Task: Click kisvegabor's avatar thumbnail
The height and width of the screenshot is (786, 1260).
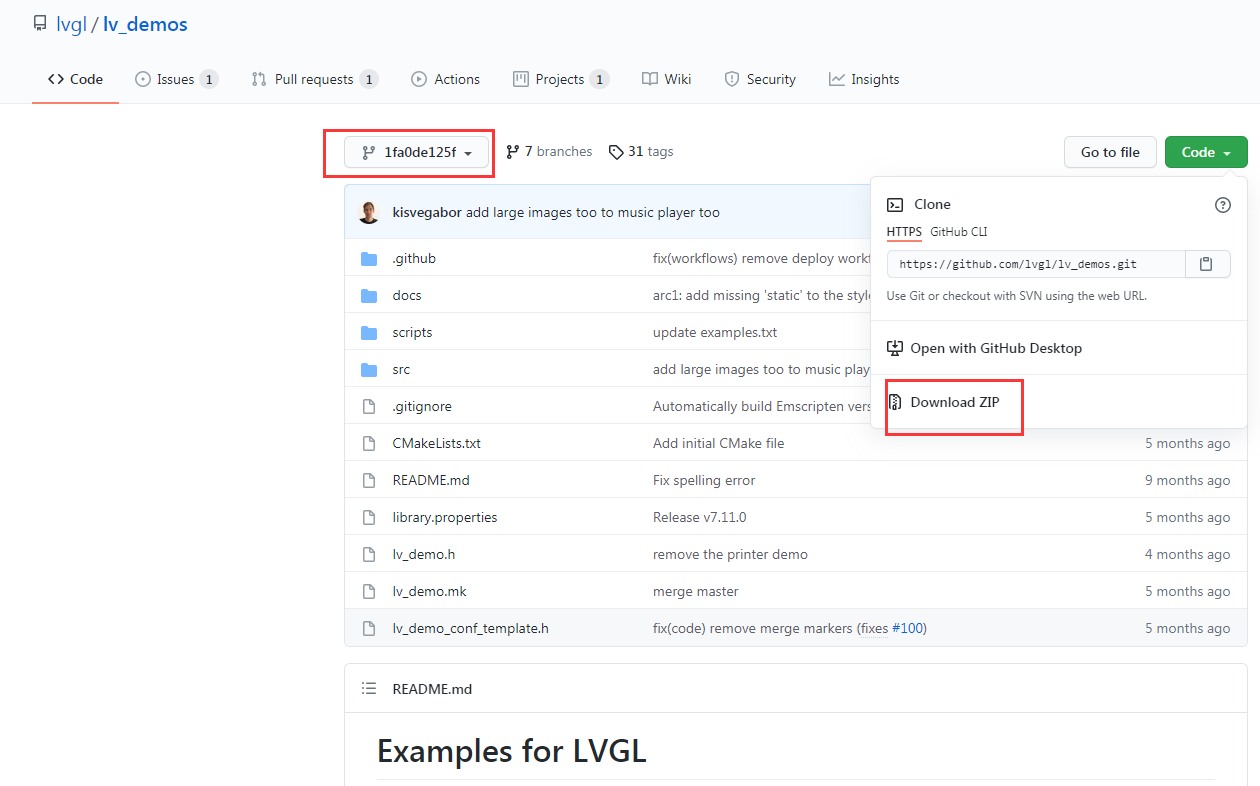Action: tap(369, 212)
